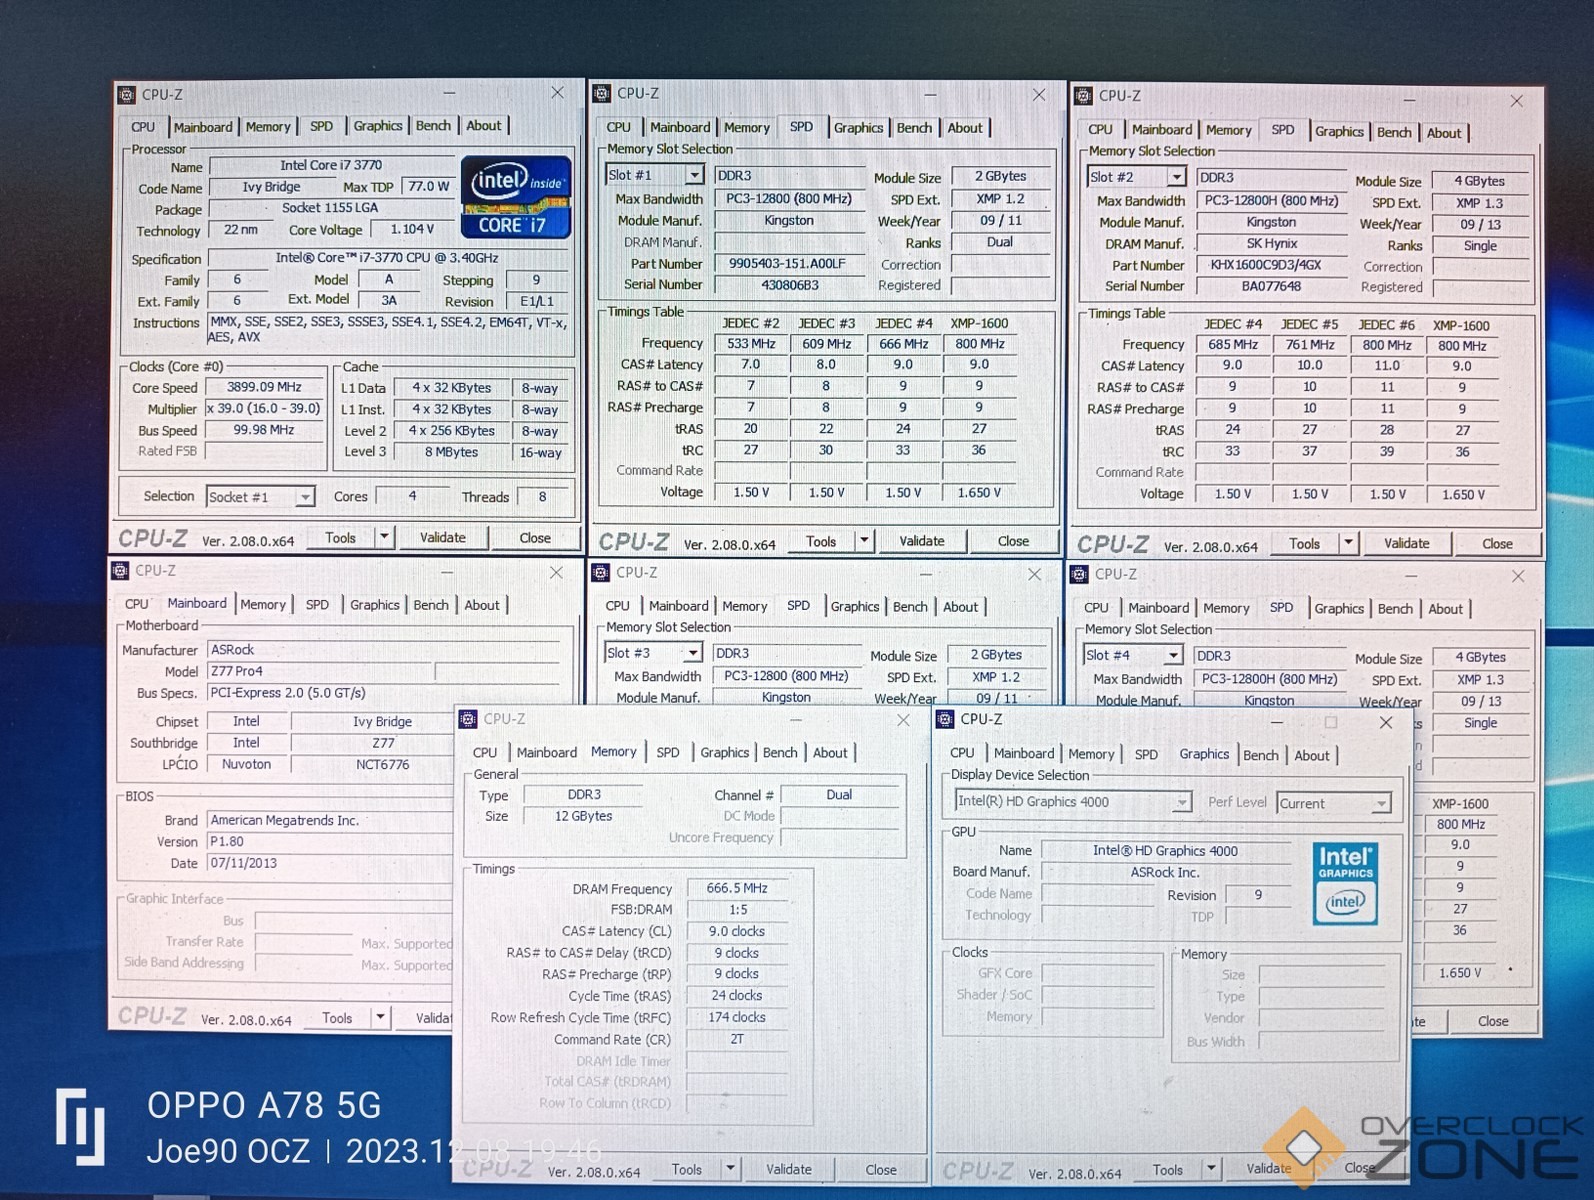Click Validate in the Memory timings window

[x=789, y=1169]
